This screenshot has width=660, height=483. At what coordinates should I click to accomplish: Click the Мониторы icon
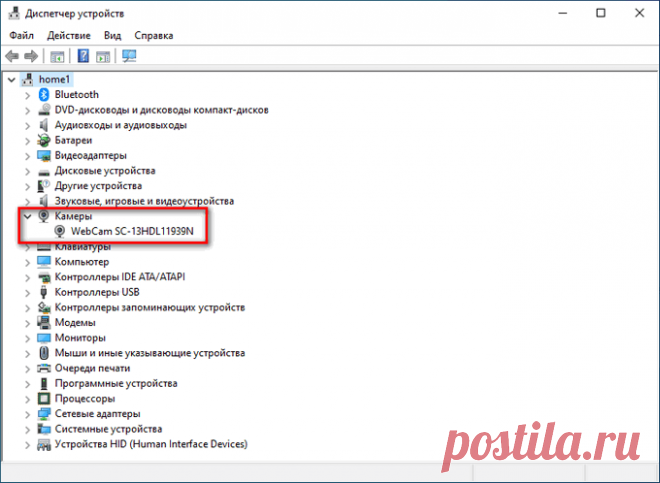(x=44, y=338)
